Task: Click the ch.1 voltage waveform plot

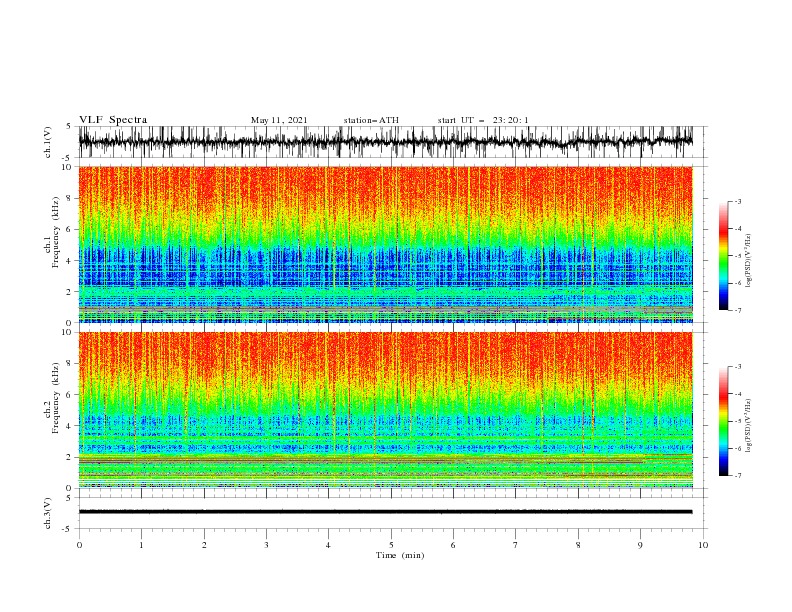Action: tap(385, 142)
